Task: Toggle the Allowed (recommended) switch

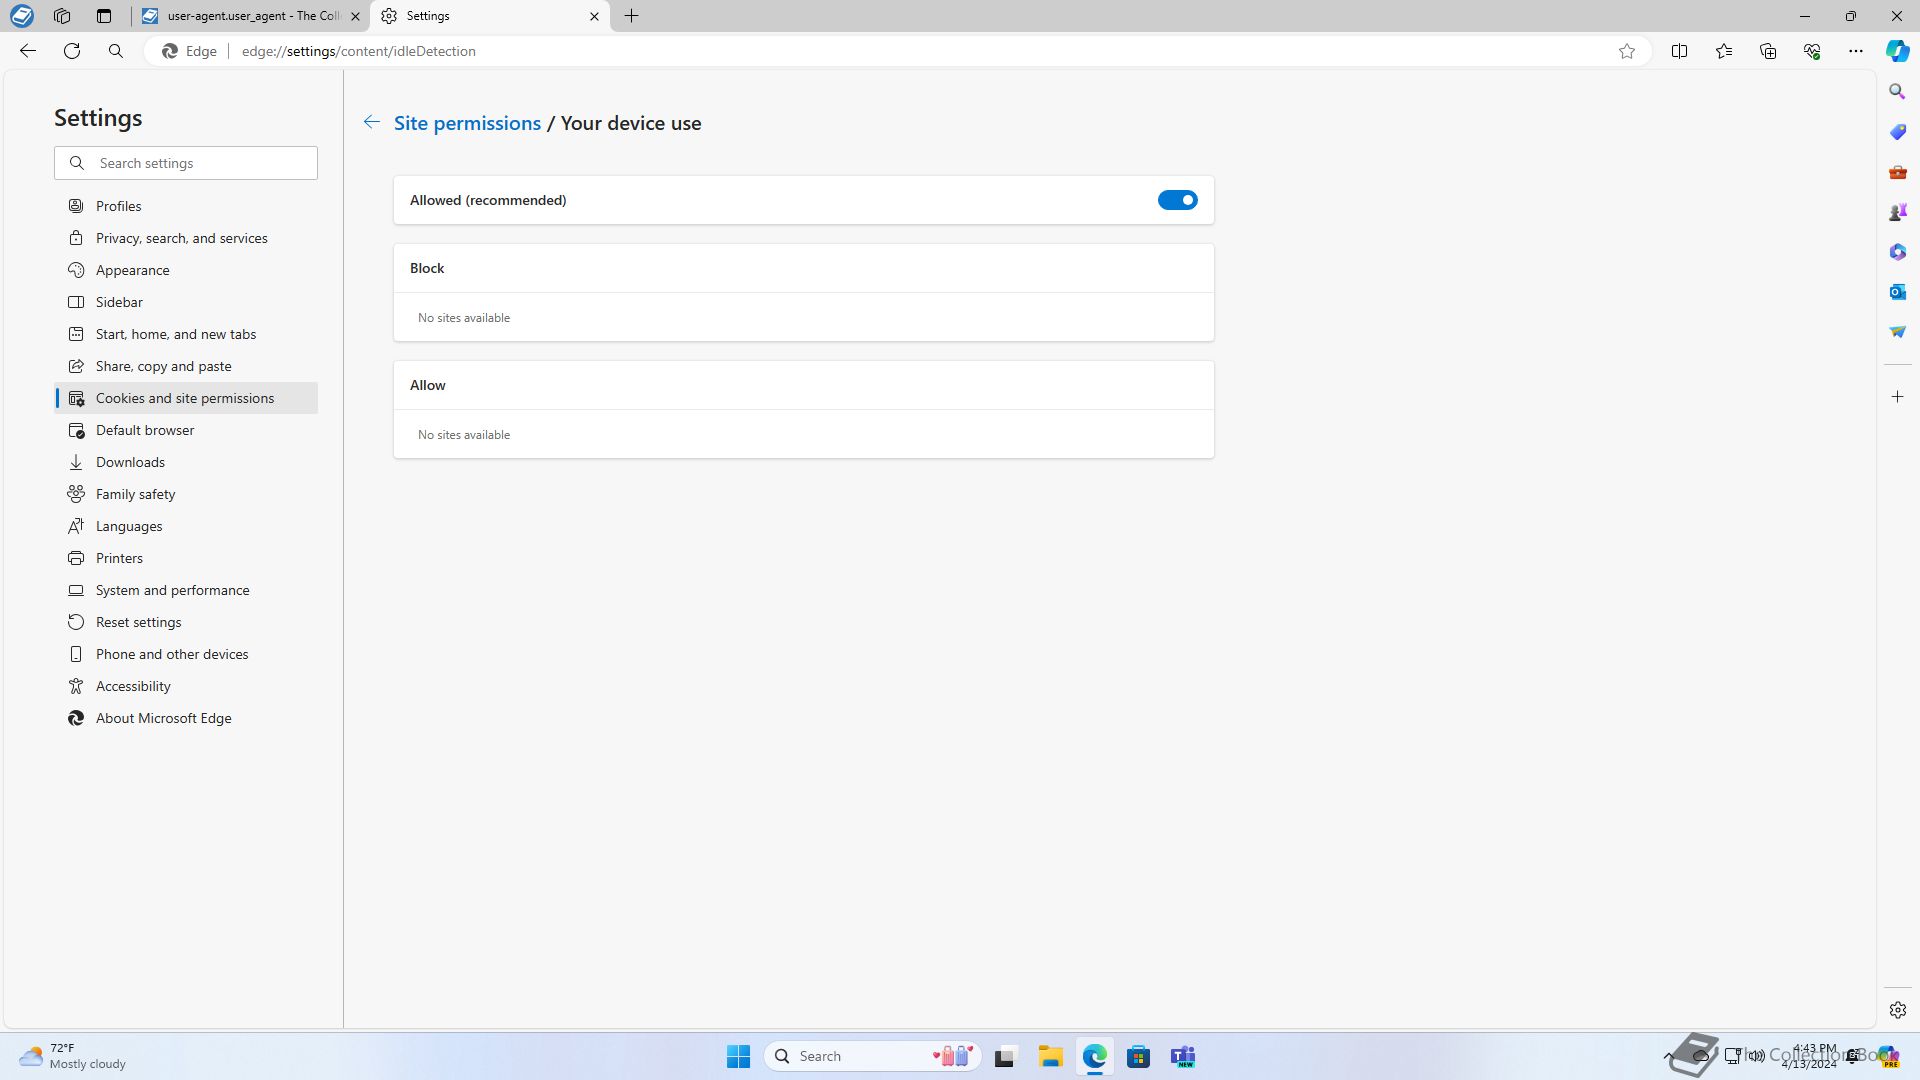Action: pyautogui.click(x=1177, y=200)
